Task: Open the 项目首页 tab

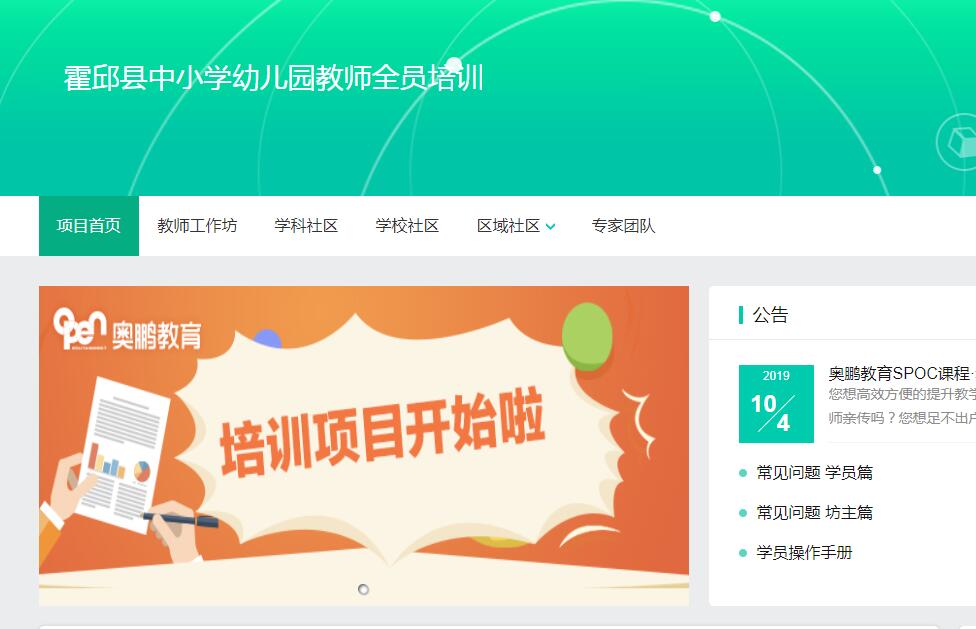Action: [x=88, y=226]
